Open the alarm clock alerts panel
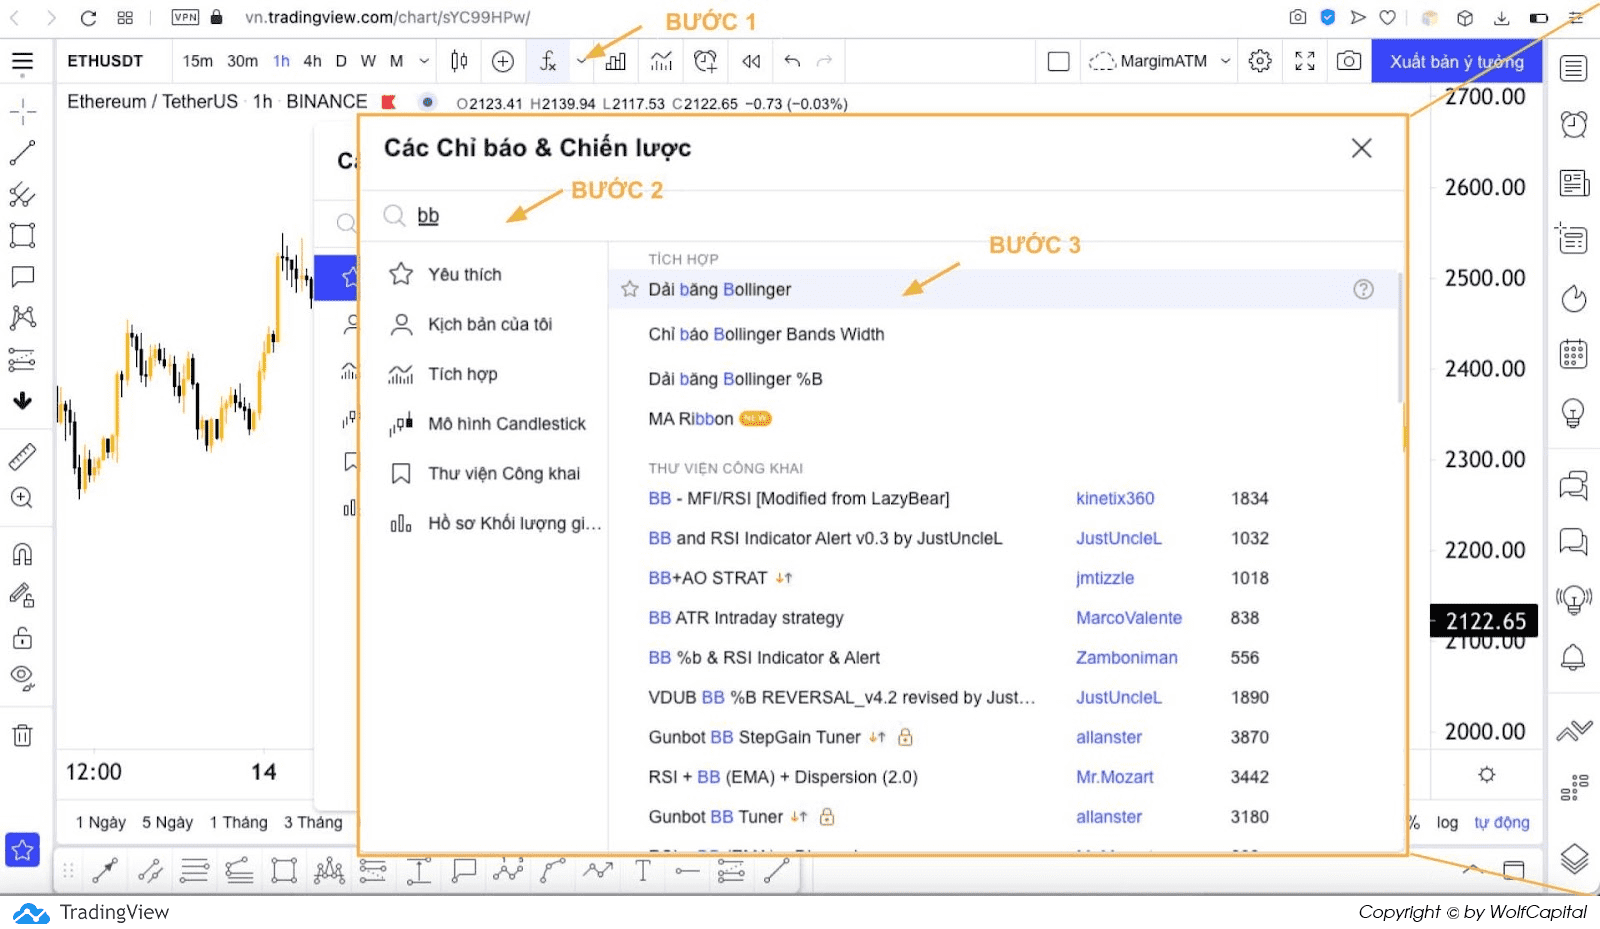 (x=1574, y=124)
